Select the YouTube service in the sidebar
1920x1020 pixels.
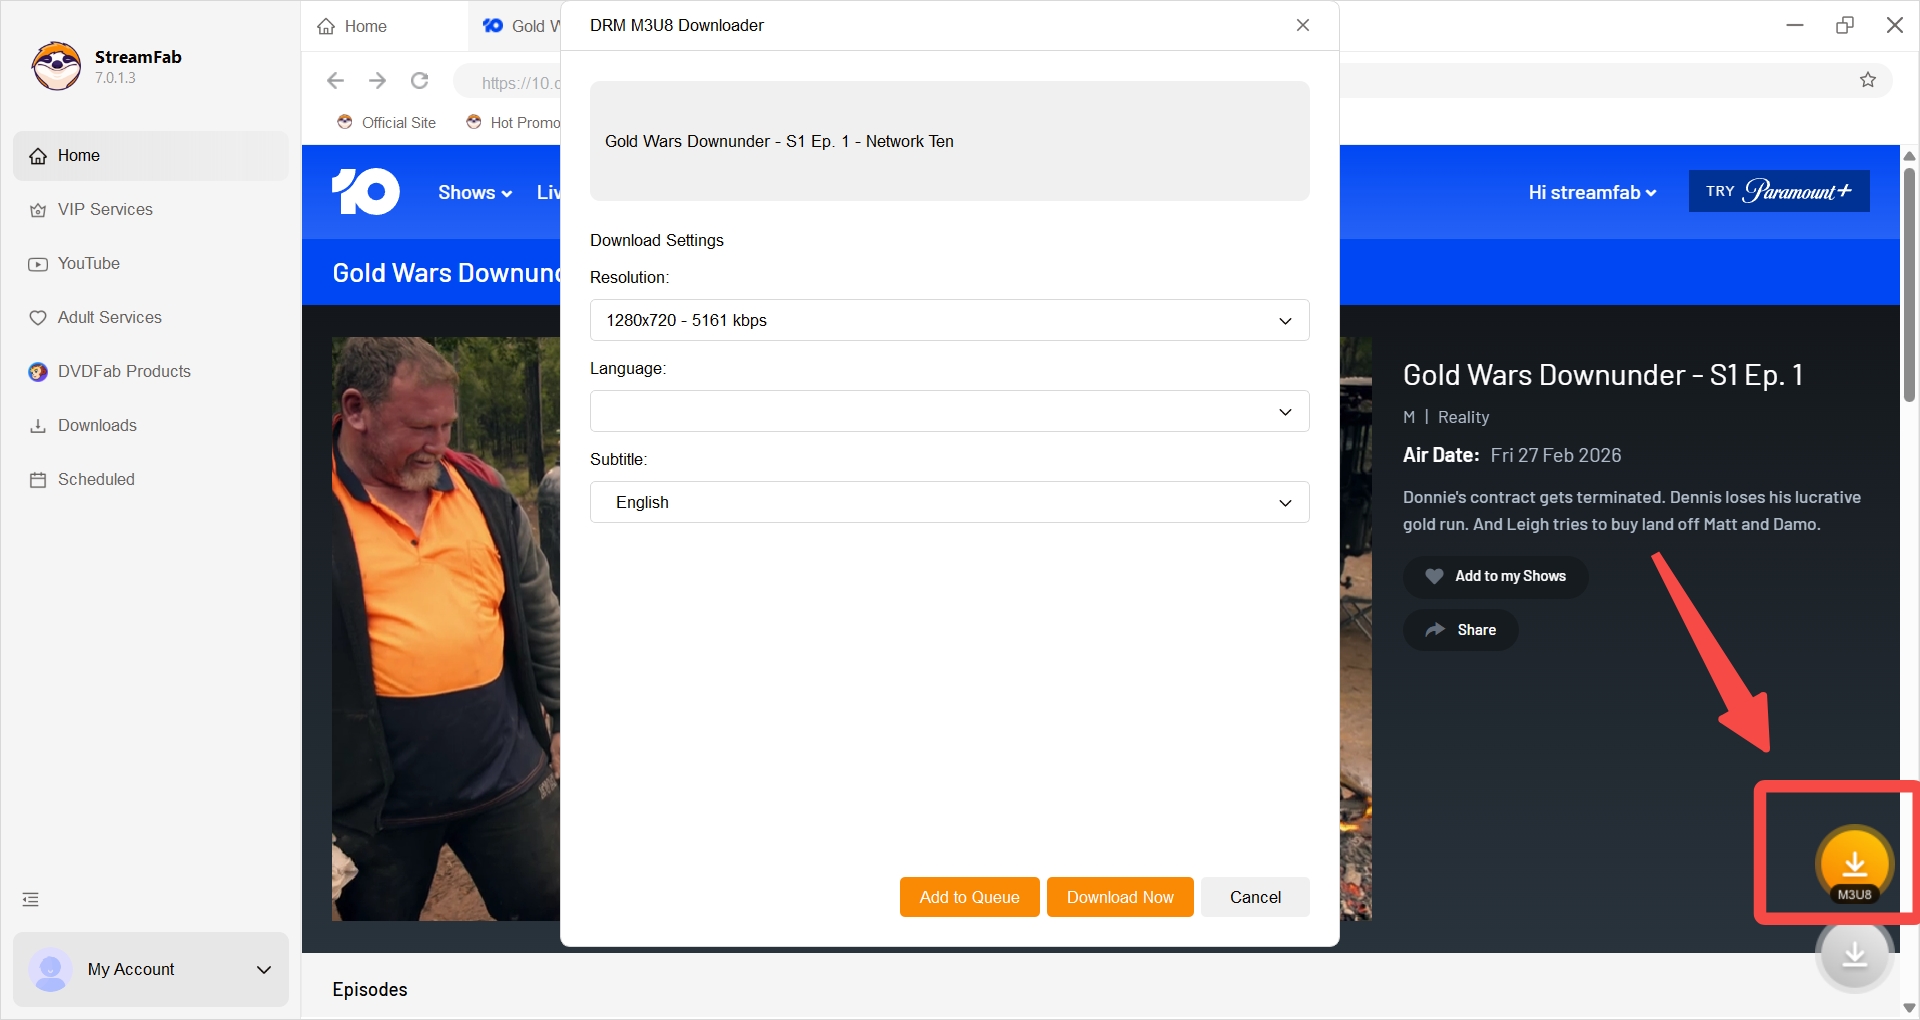tap(89, 263)
